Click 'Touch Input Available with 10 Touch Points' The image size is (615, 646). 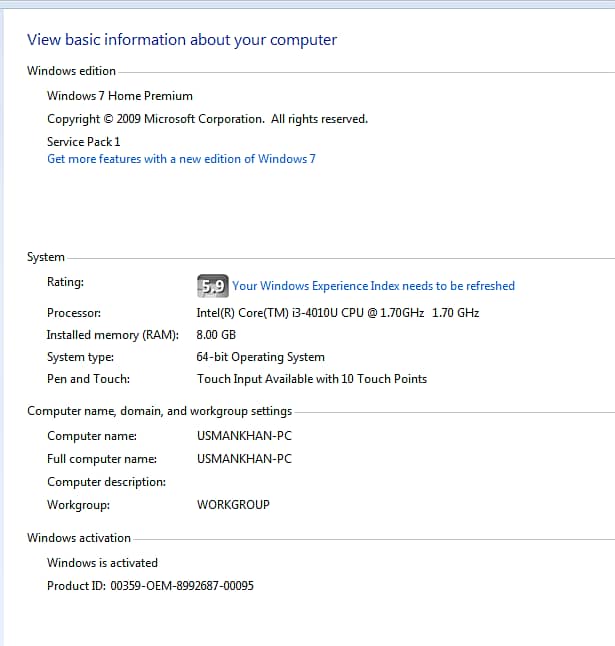pyautogui.click(x=312, y=379)
